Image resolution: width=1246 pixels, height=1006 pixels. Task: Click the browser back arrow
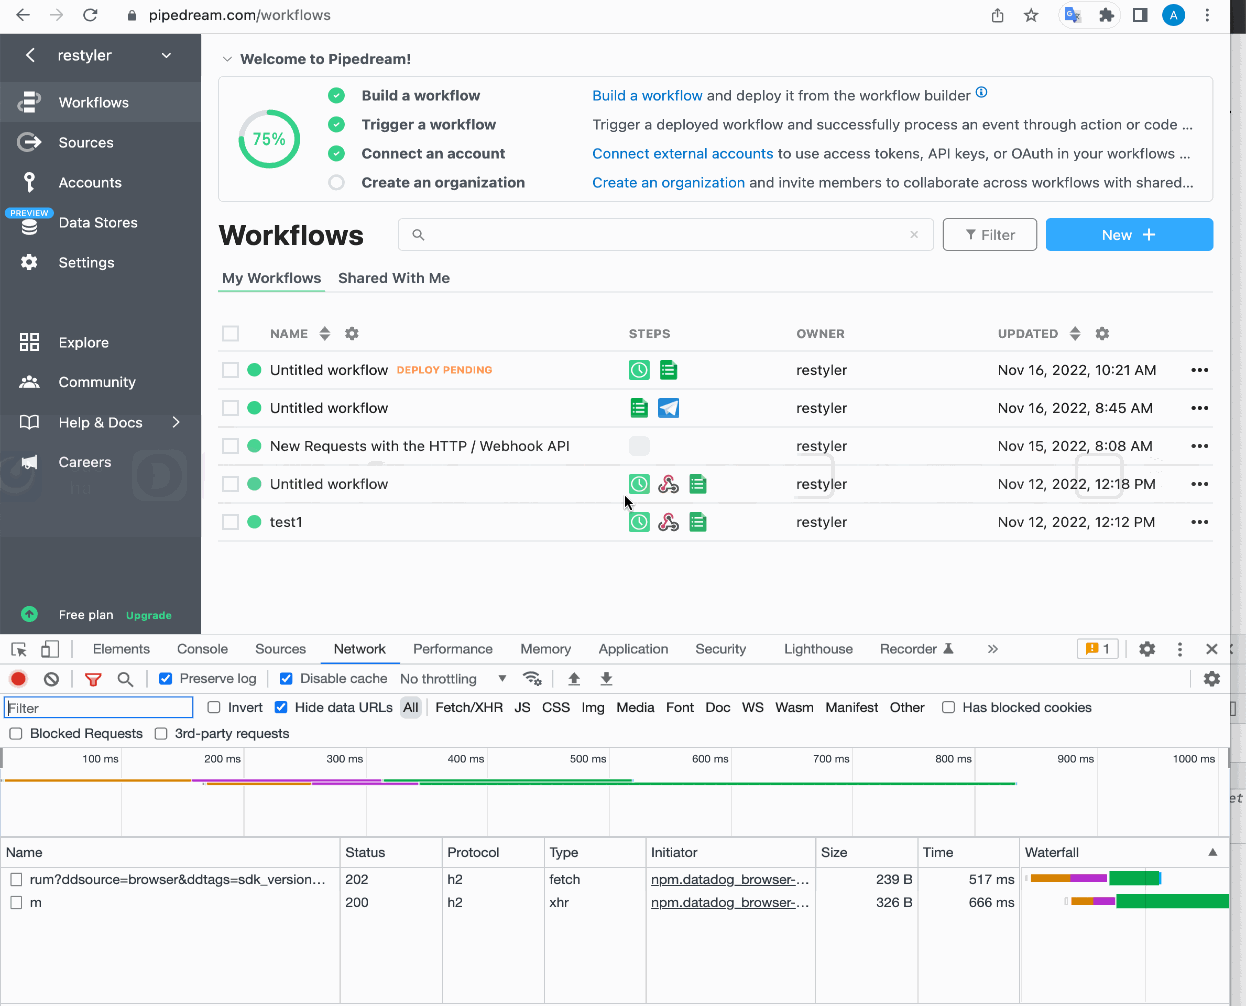click(23, 15)
